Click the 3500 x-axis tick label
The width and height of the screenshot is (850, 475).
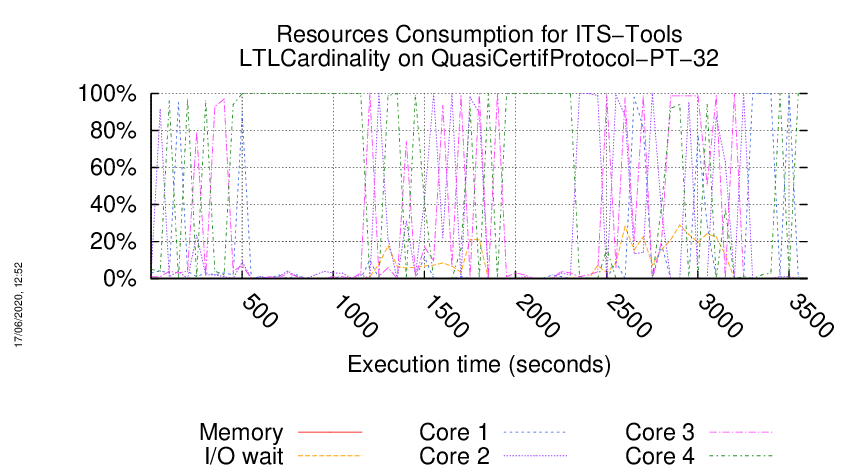(810, 317)
